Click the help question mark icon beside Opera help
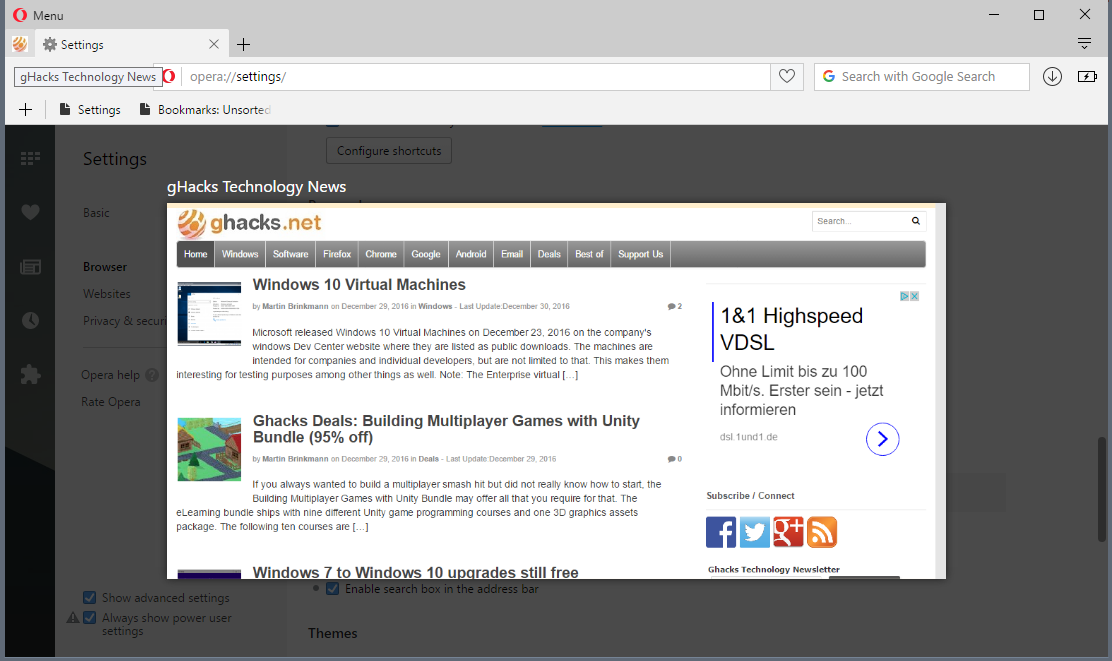The width and height of the screenshot is (1112, 661). coord(152,374)
